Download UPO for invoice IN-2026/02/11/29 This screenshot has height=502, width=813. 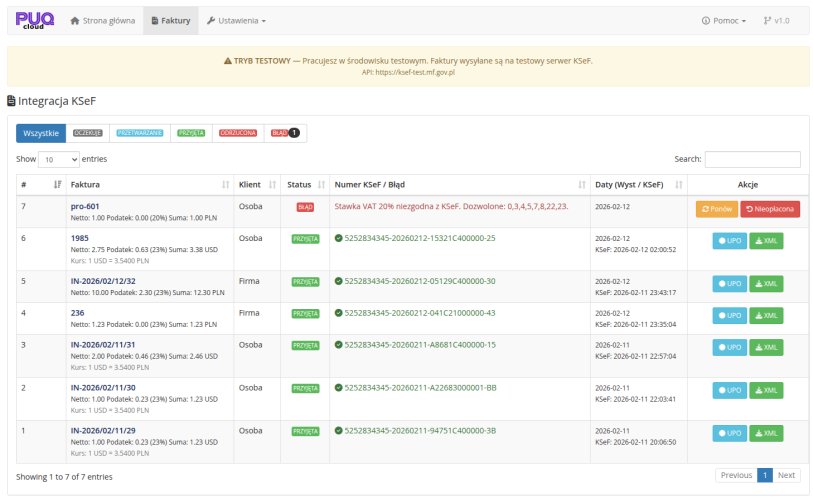click(730, 433)
